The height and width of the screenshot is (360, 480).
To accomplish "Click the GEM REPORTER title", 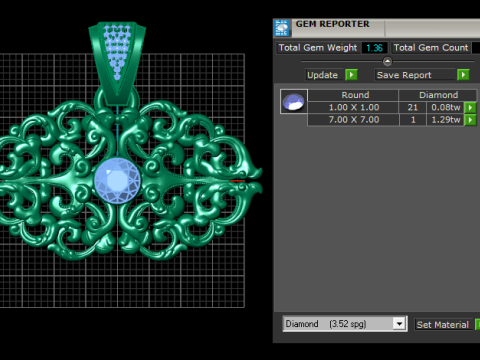I will tap(332, 24).
